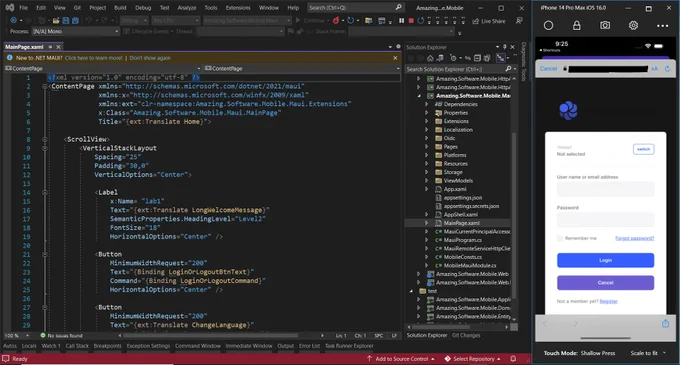680x365 pixels.
Task: Click the Password input field
Action: click(x=605, y=220)
